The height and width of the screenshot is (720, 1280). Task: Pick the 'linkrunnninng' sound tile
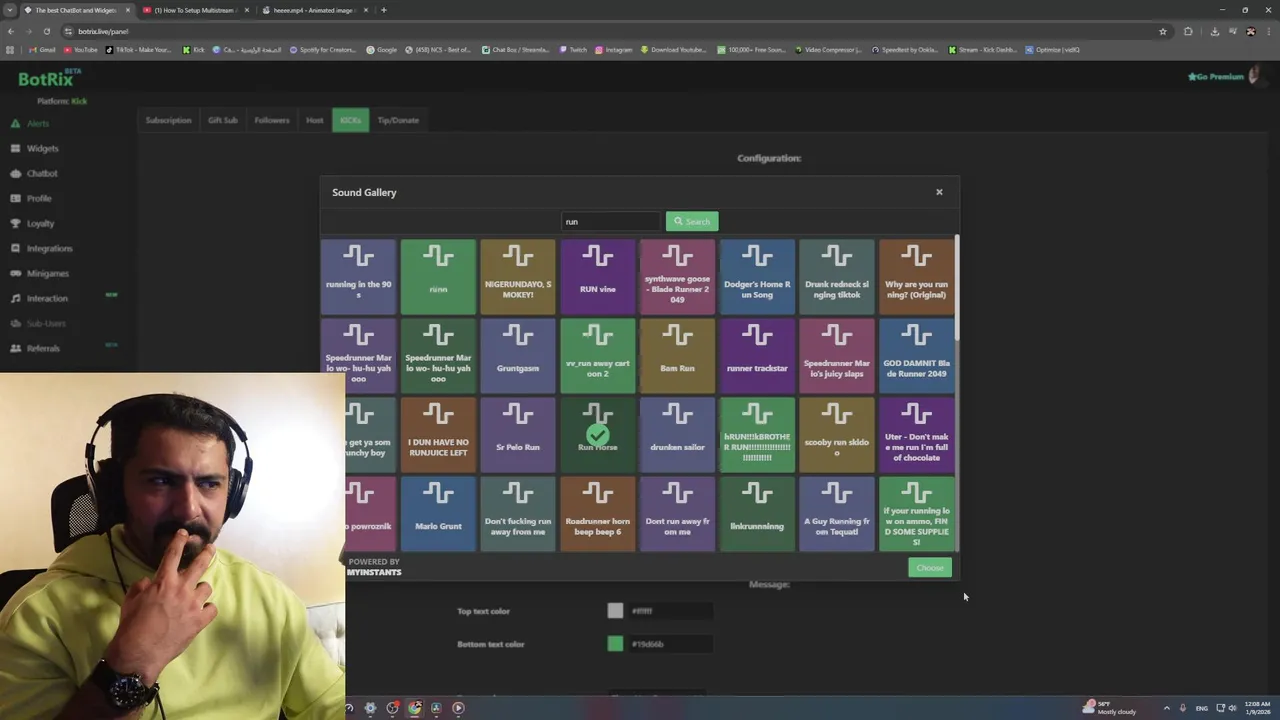click(757, 514)
